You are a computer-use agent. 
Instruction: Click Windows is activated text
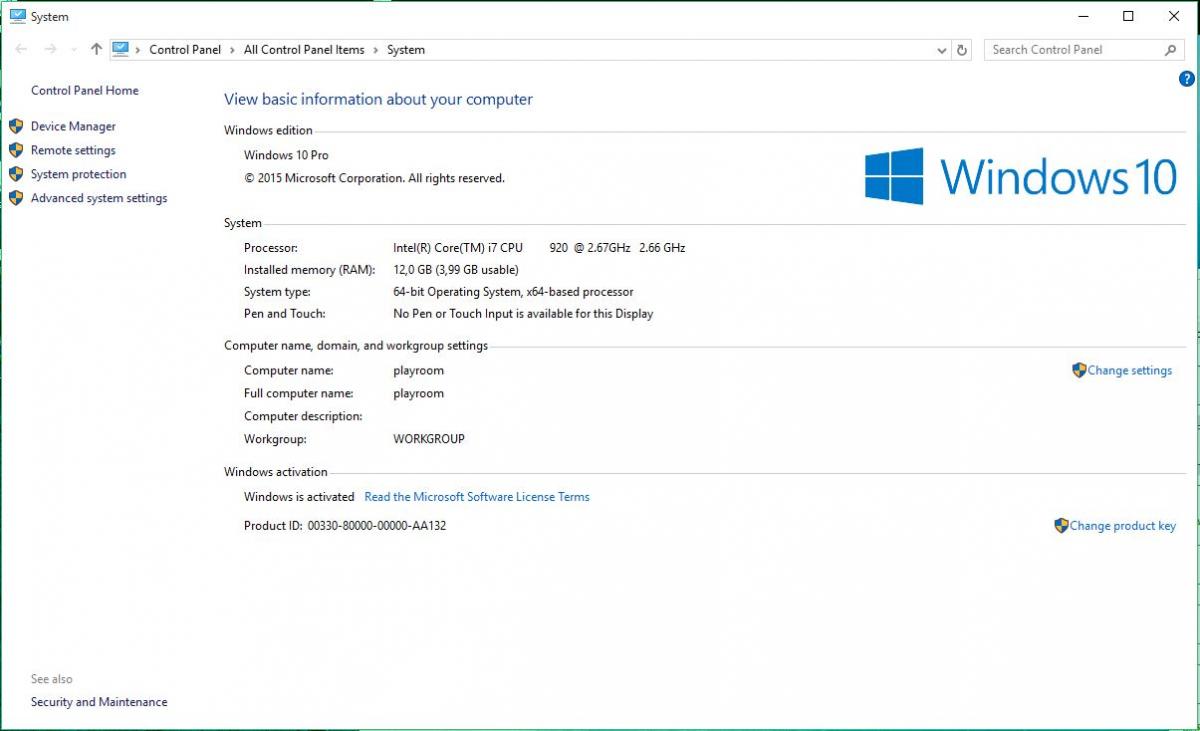299,496
